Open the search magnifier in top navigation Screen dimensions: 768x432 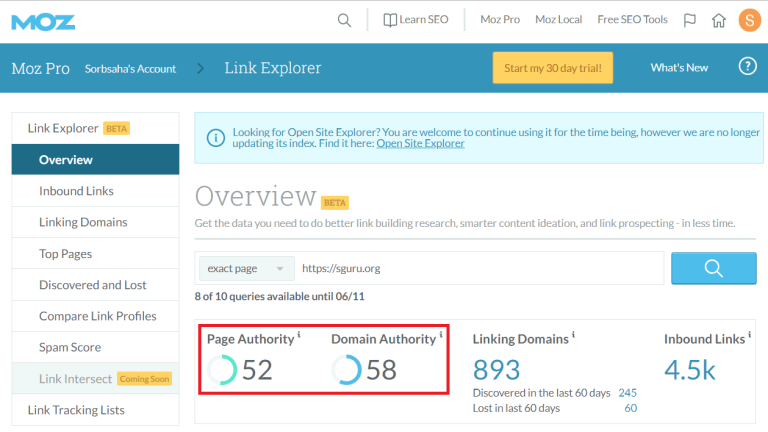[x=344, y=20]
